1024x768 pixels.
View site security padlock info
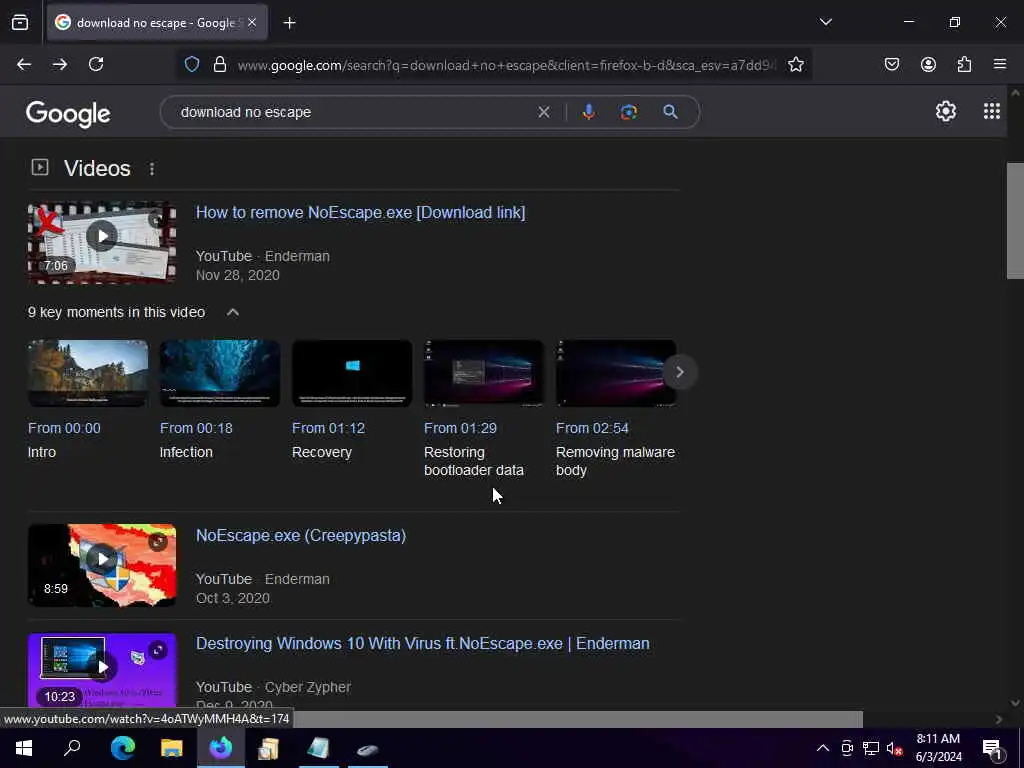click(x=220, y=65)
